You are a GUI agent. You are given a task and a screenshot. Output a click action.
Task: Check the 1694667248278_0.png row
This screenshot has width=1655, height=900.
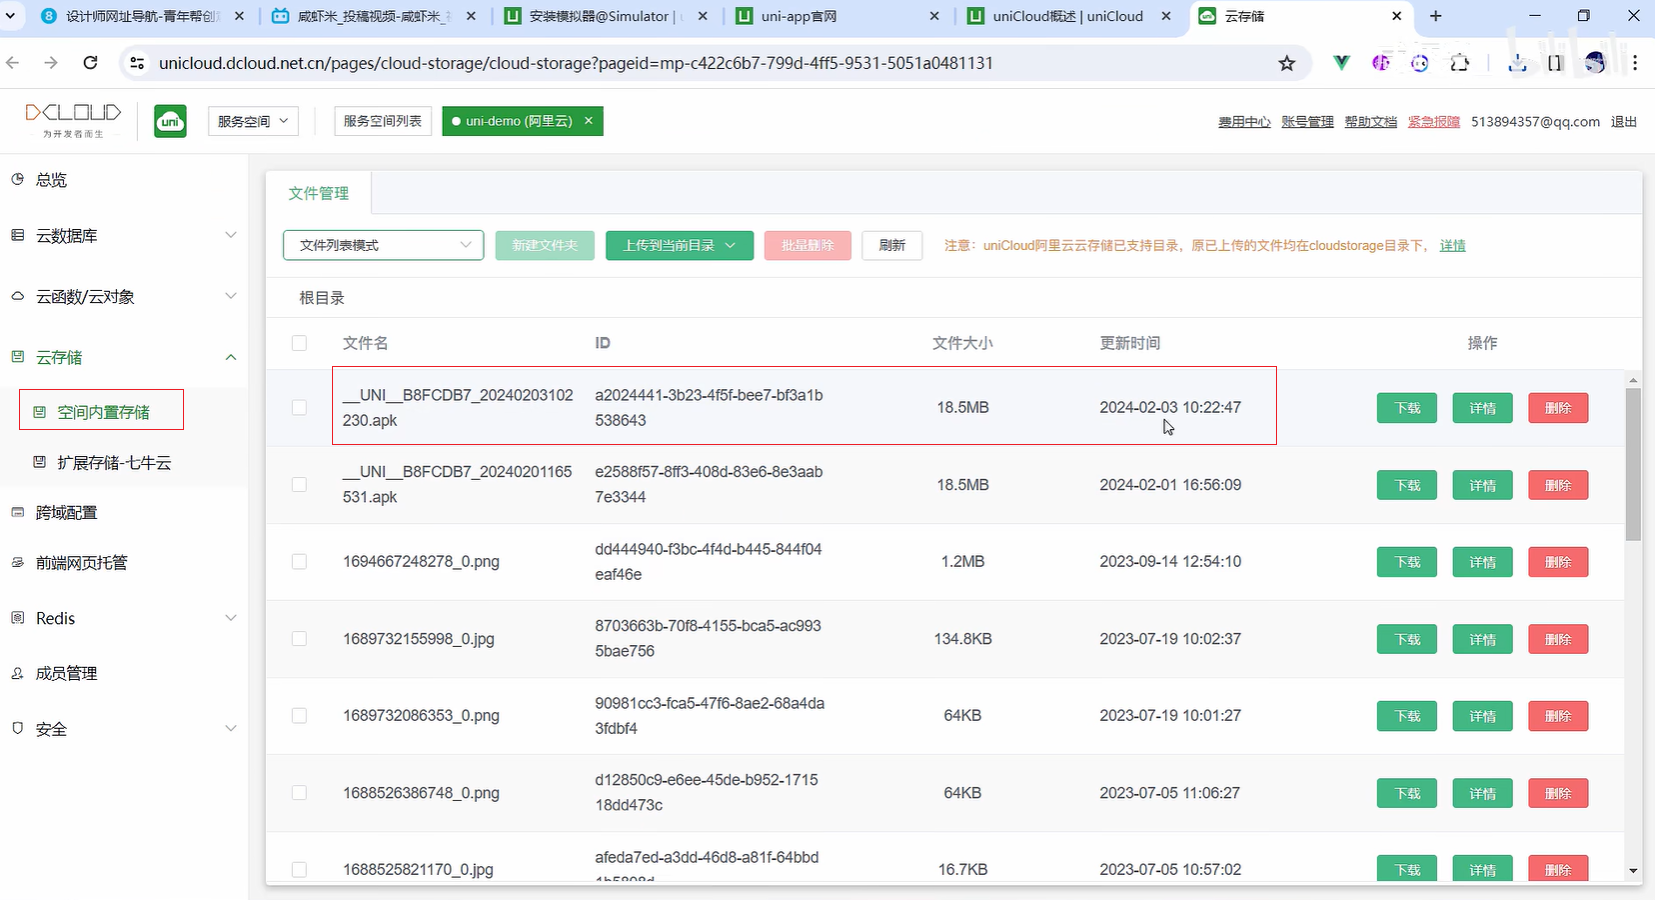299,562
